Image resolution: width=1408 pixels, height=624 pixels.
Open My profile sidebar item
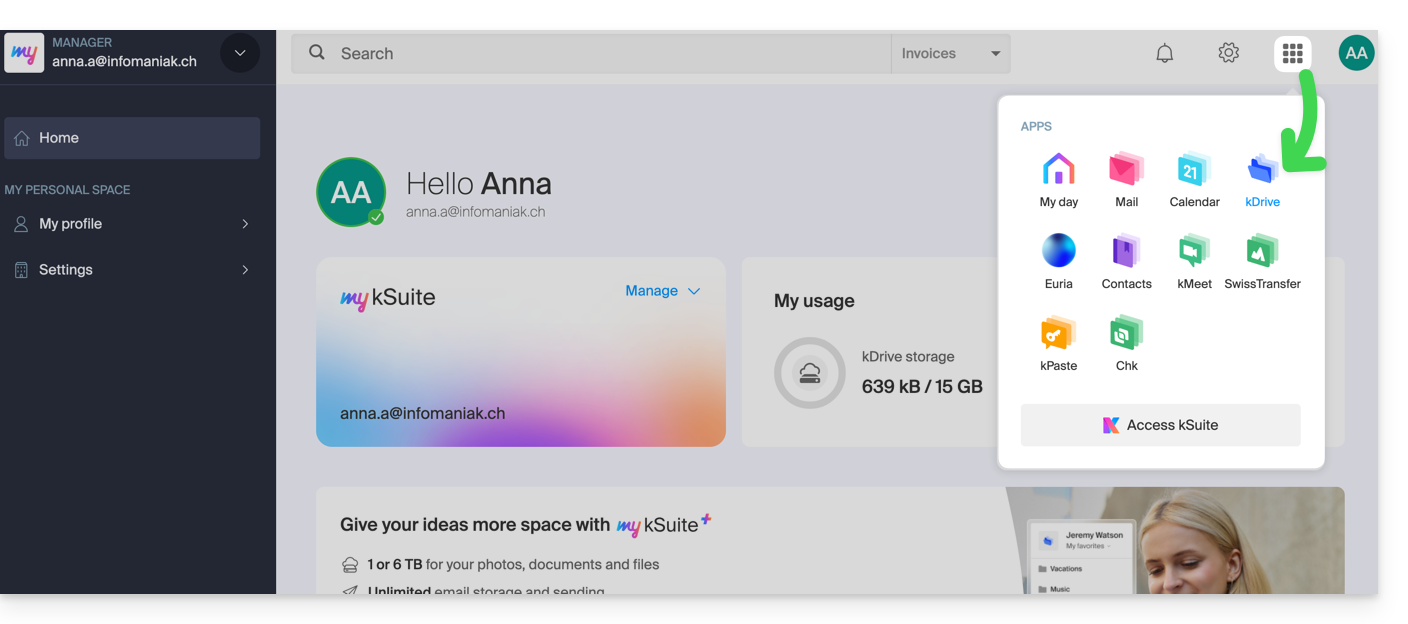(132, 224)
